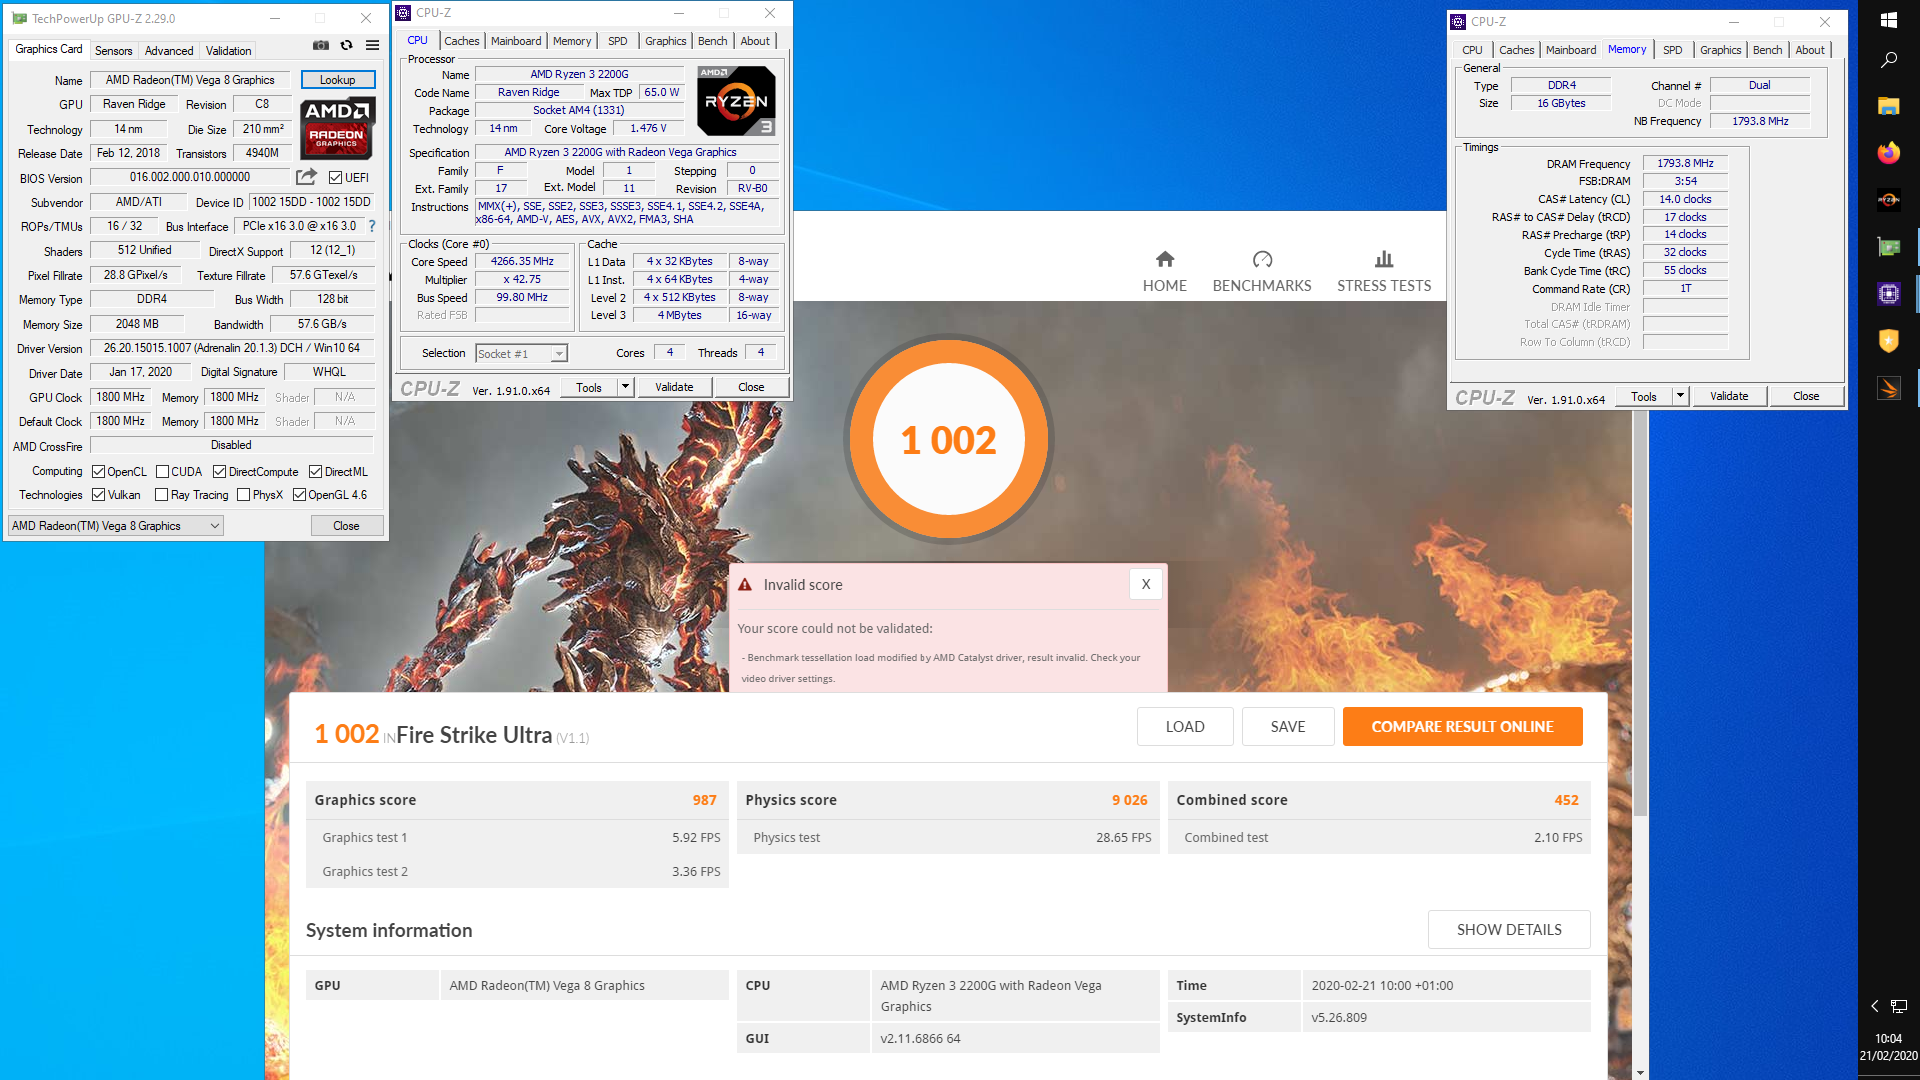1920x1080 pixels.
Task: Click the SAVE button in 3DMark
Action: 1288,727
